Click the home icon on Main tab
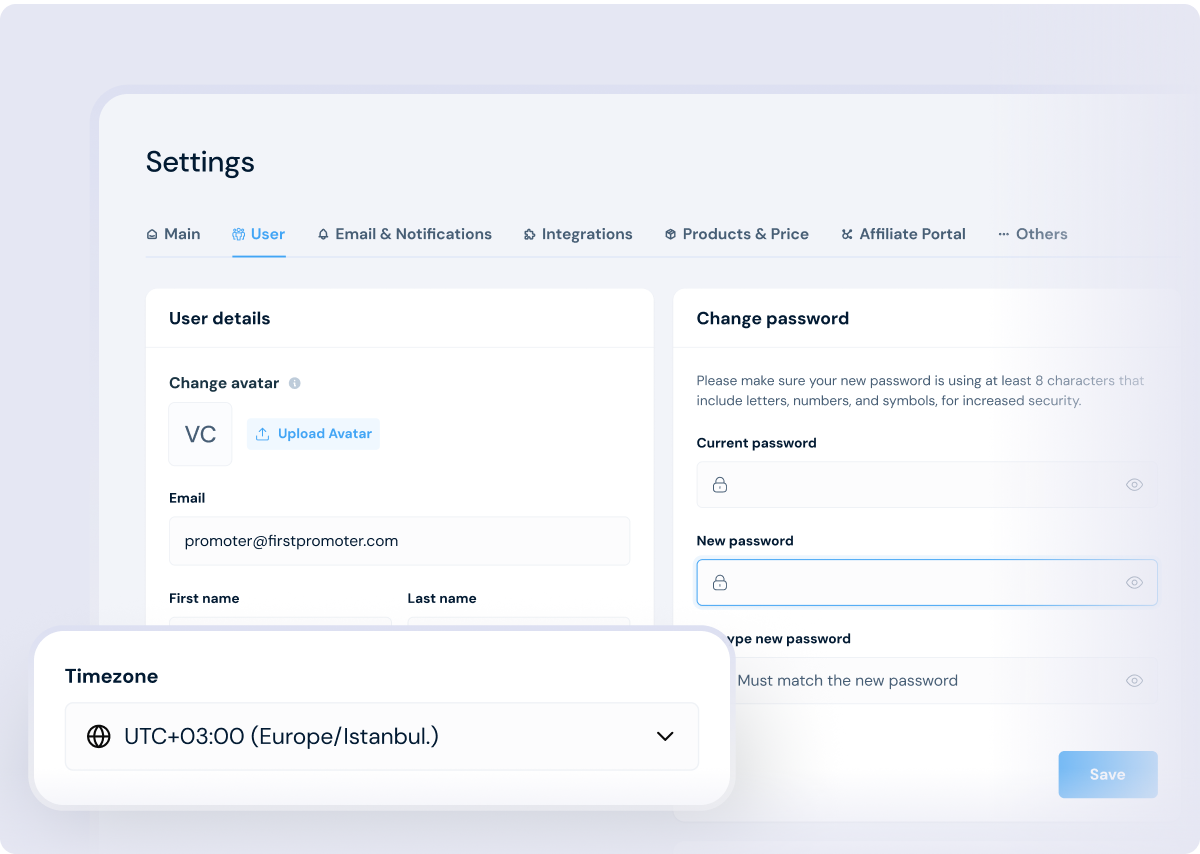Screen dimensions: 1200x854 click(152, 235)
